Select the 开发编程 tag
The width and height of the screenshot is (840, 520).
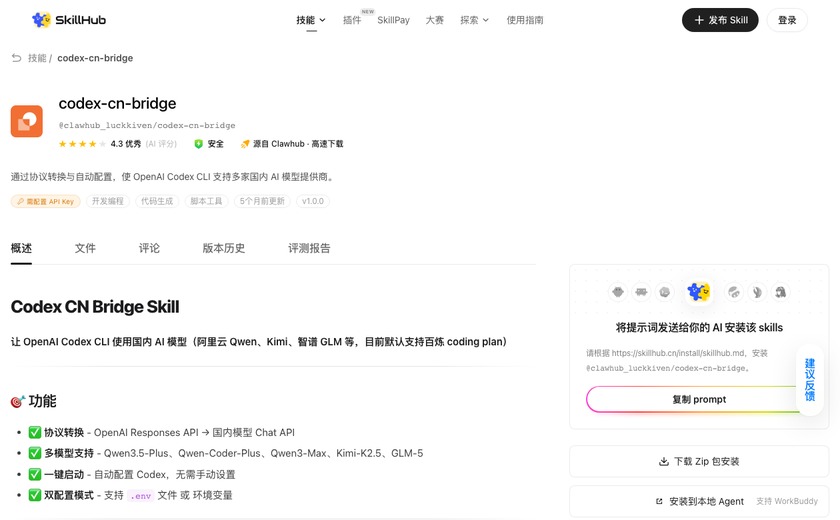pyautogui.click(x=108, y=201)
